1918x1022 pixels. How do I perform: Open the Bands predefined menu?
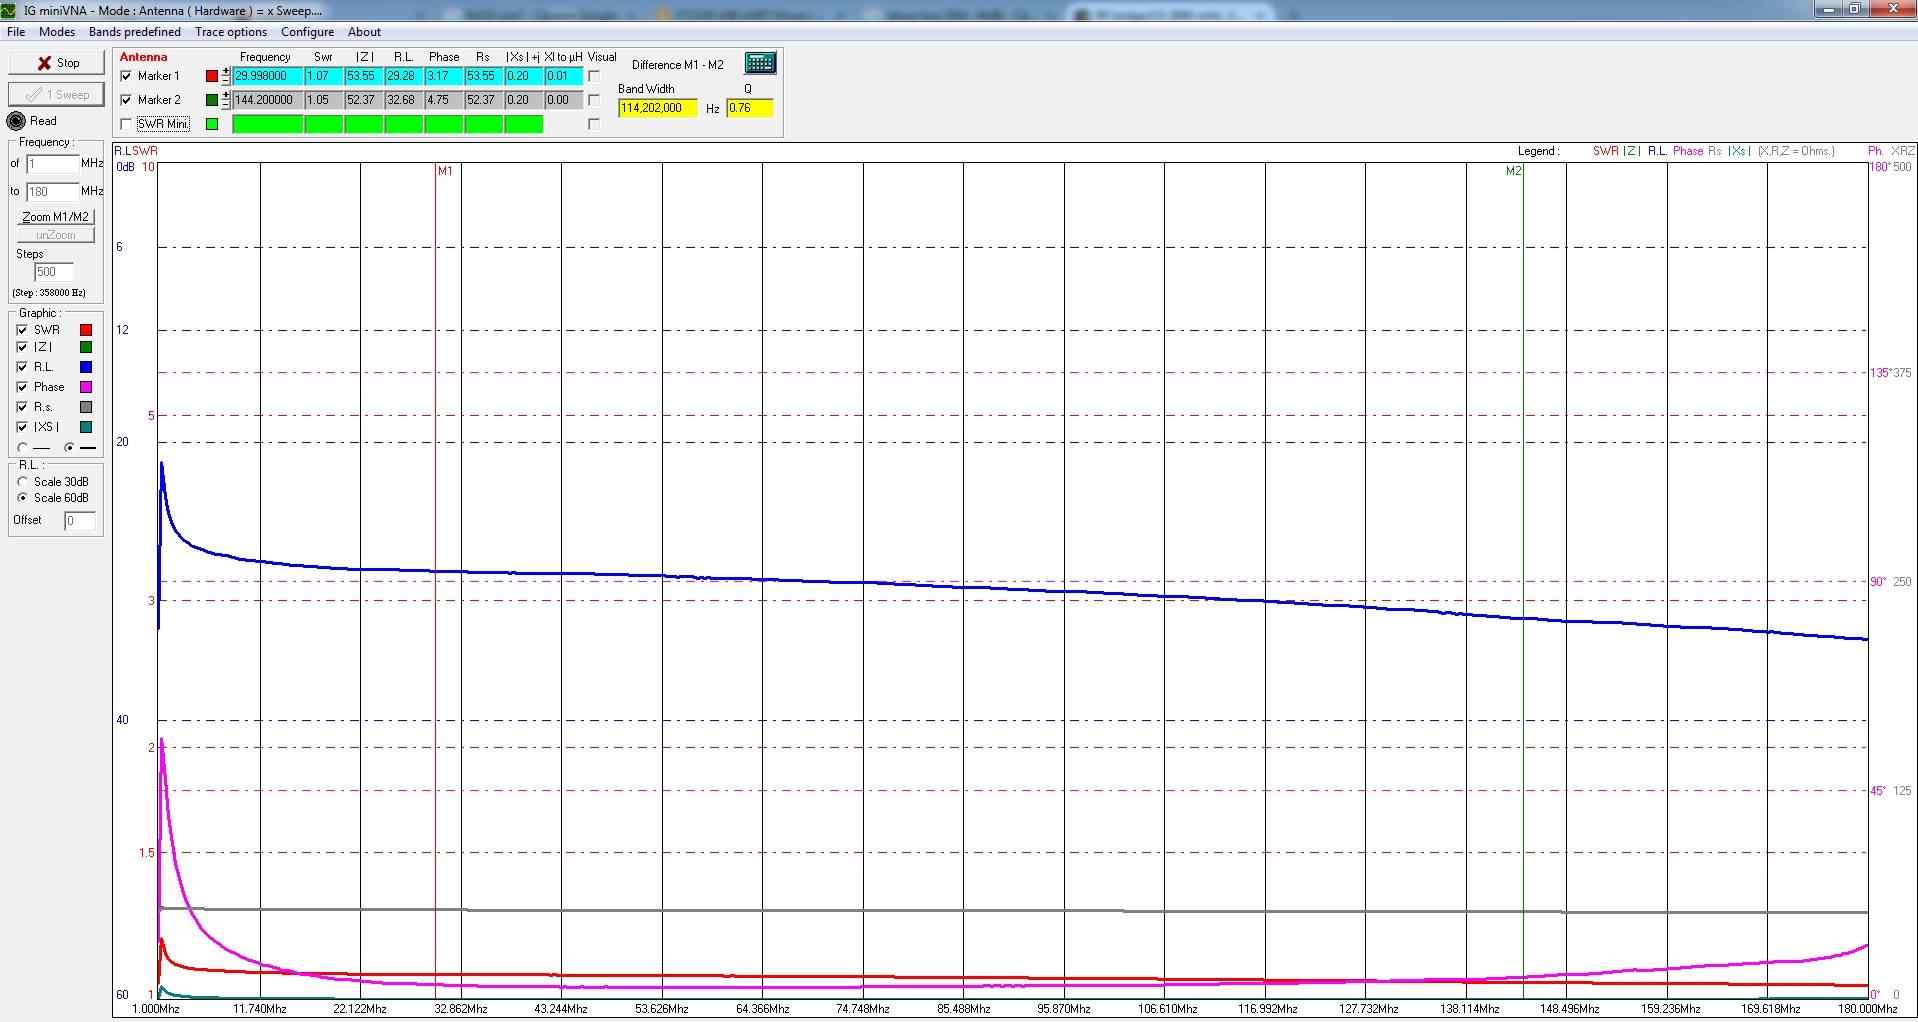point(135,32)
